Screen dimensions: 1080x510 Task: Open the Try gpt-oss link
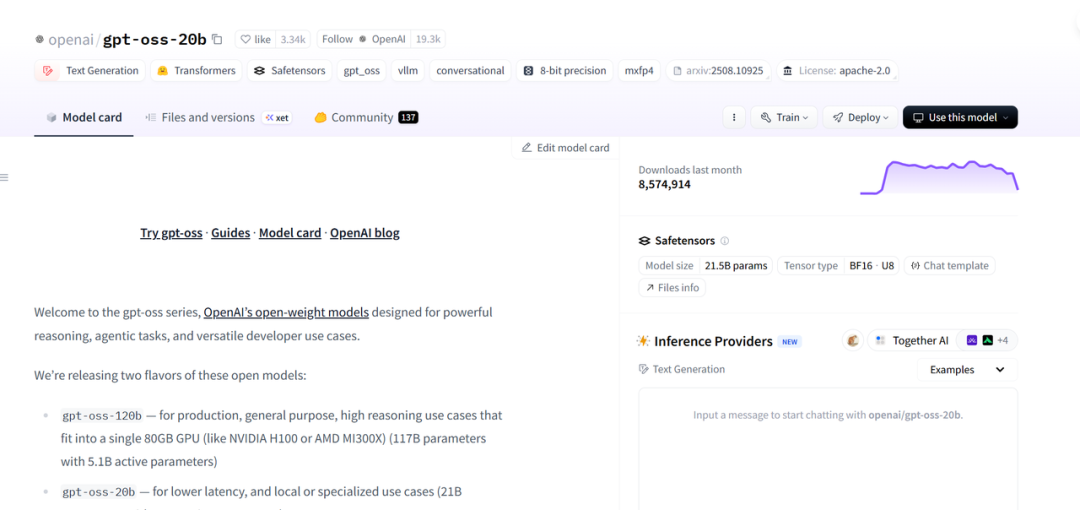tap(172, 233)
